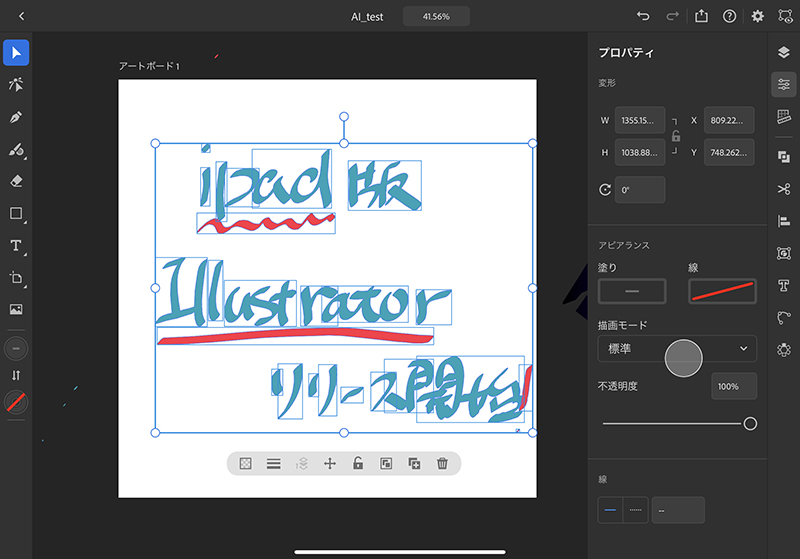Open the Help question mark

coord(730,16)
